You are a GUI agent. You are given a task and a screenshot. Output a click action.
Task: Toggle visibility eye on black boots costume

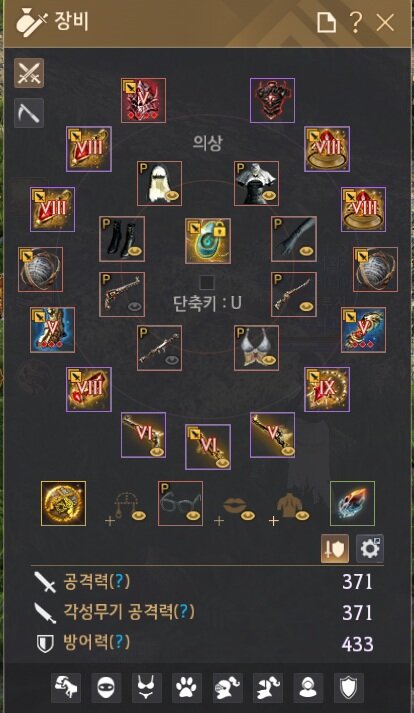135,251
